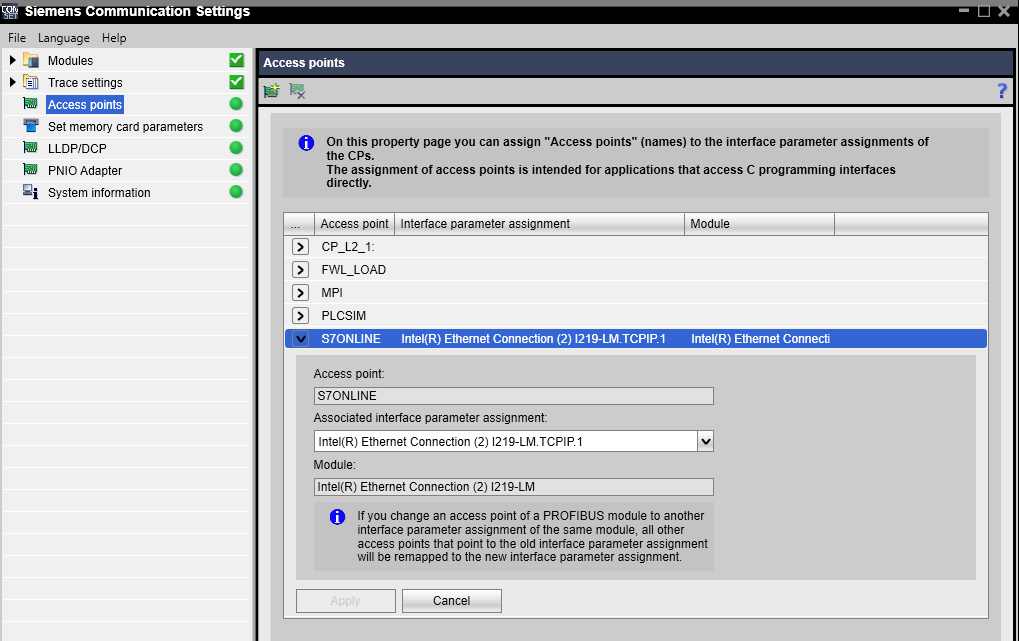This screenshot has height=641, width=1019.
Task: Expand the Modules tree node
Action: coord(12,60)
